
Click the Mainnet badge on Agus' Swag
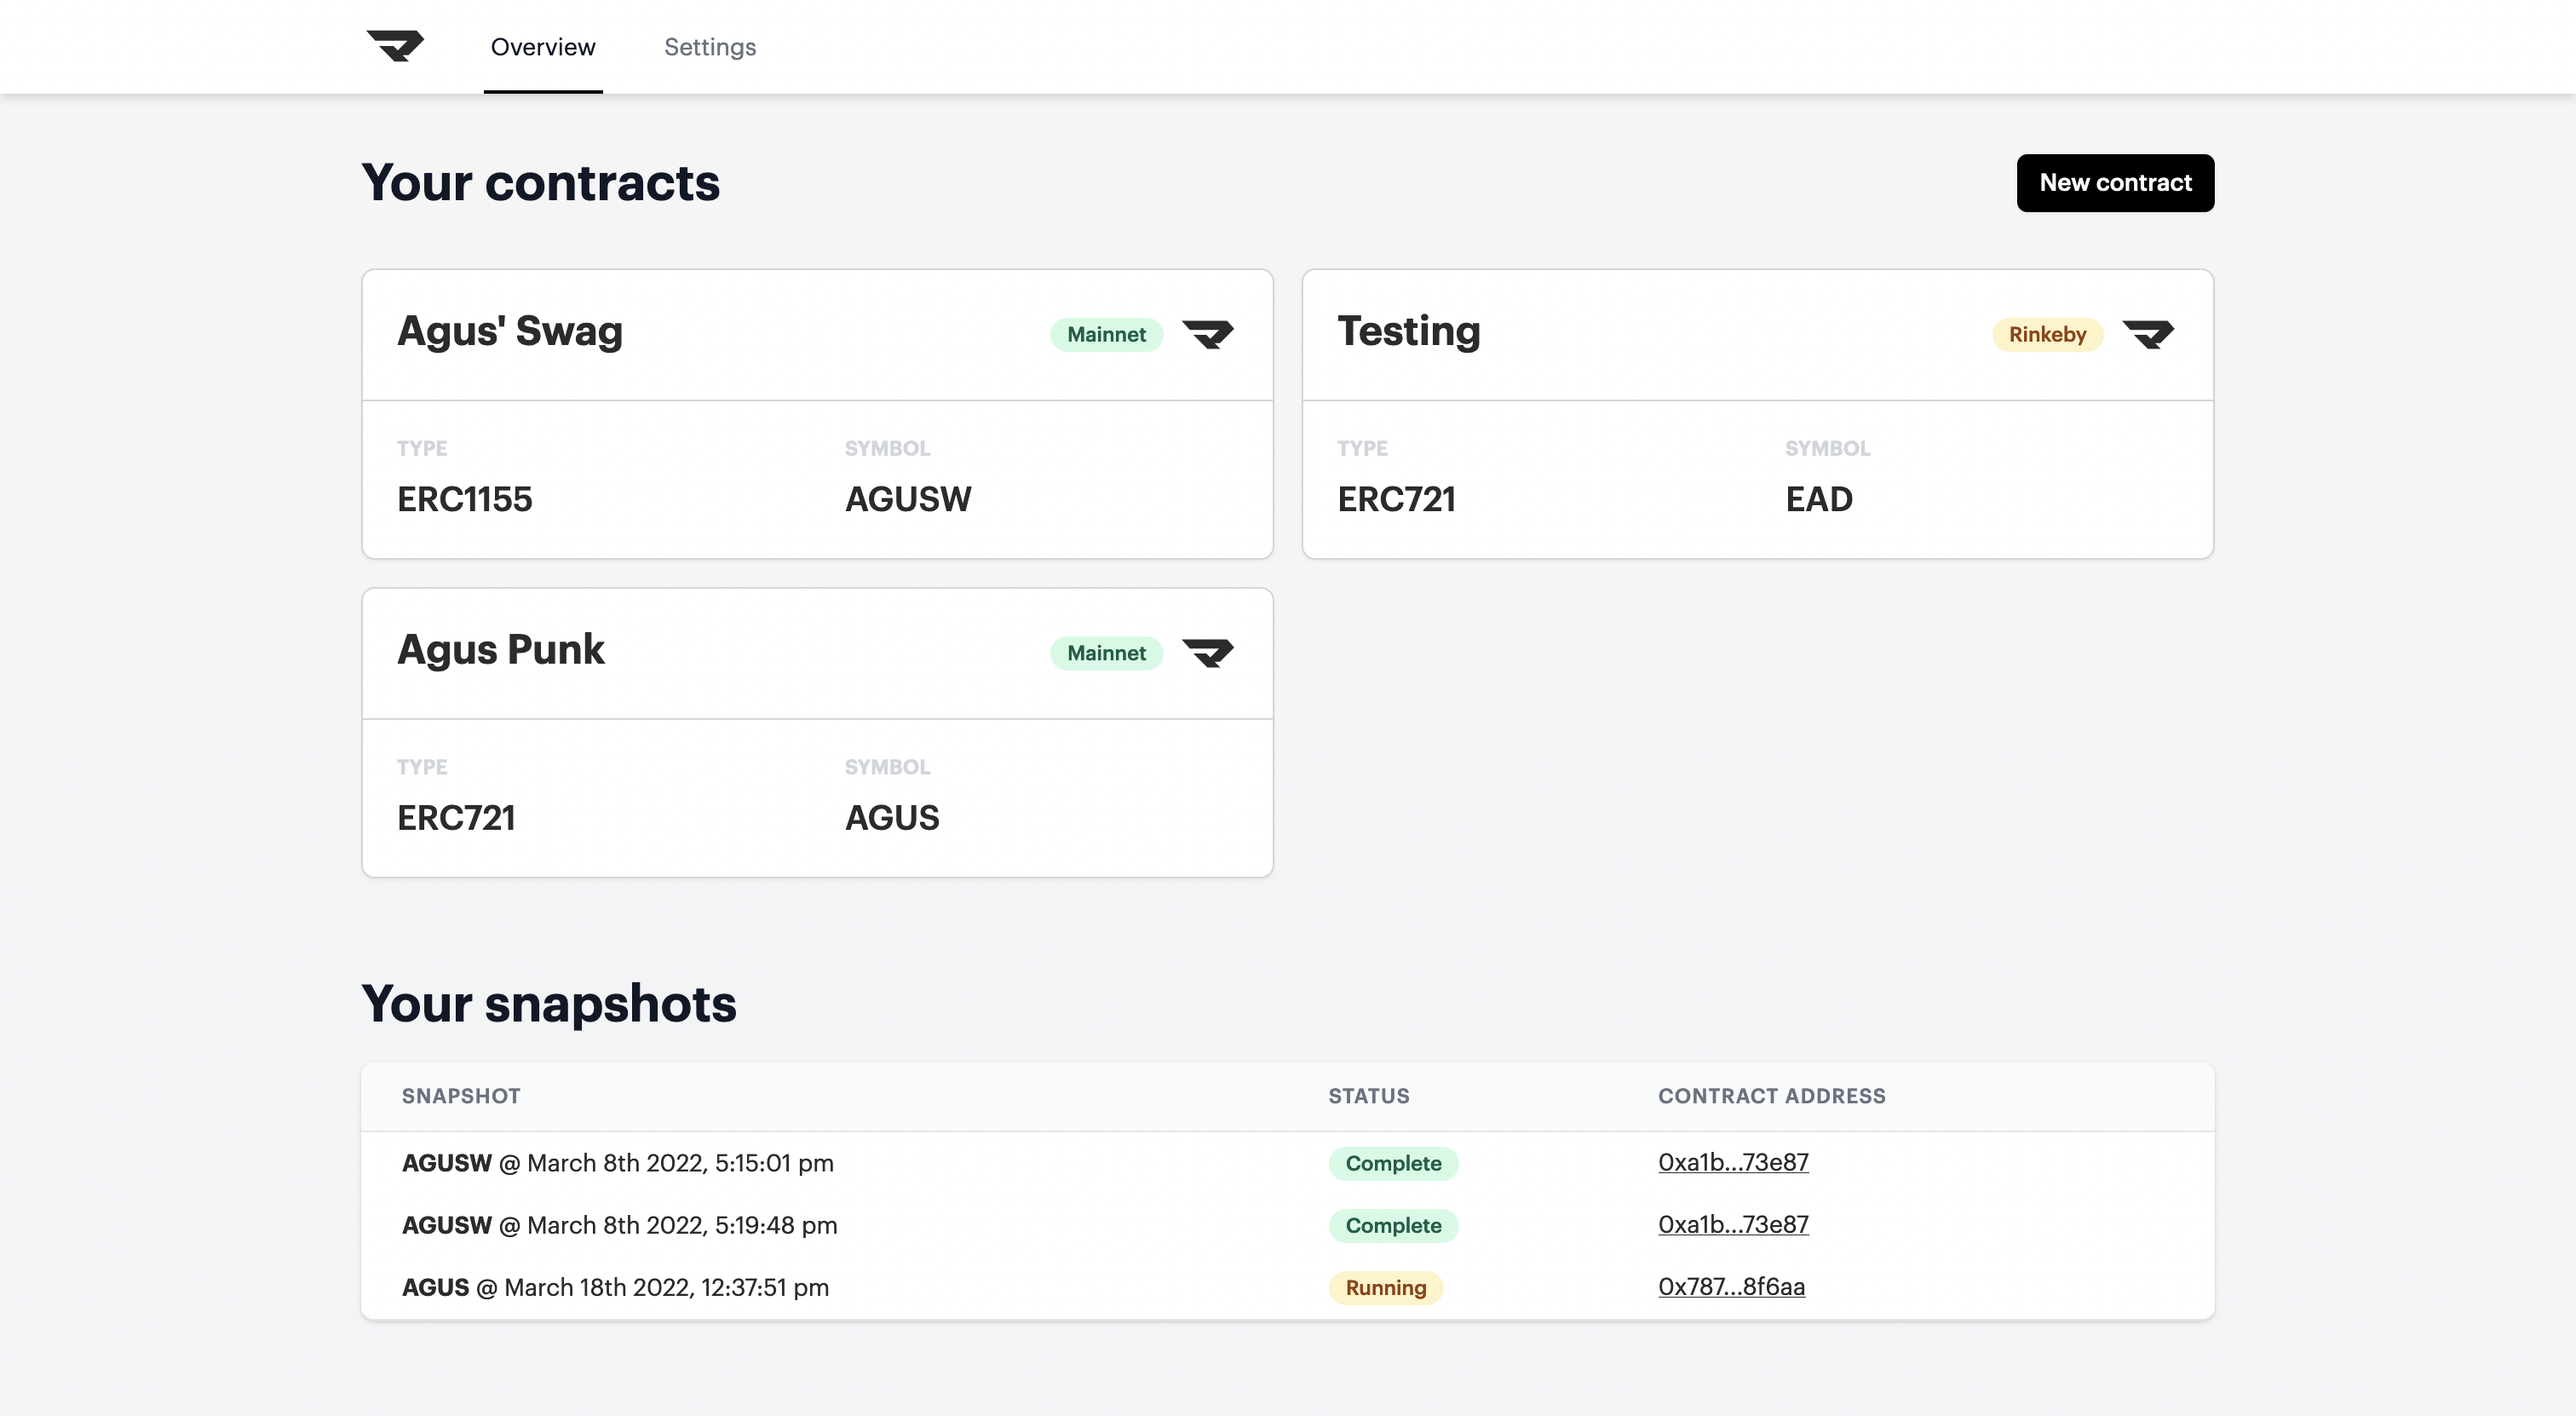click(x=1106, y=335)
